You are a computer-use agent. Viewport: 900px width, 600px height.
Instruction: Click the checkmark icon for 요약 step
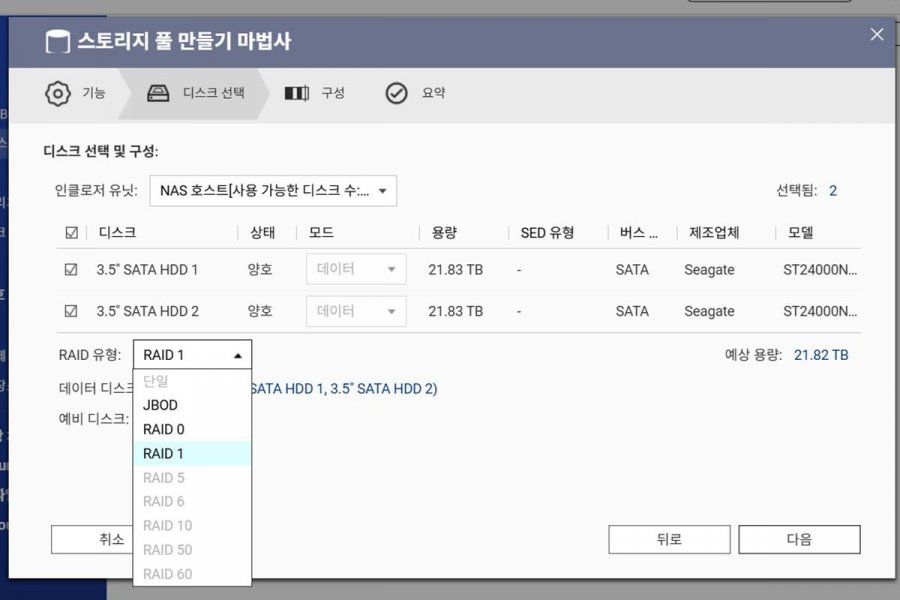(x=396, y=93)
